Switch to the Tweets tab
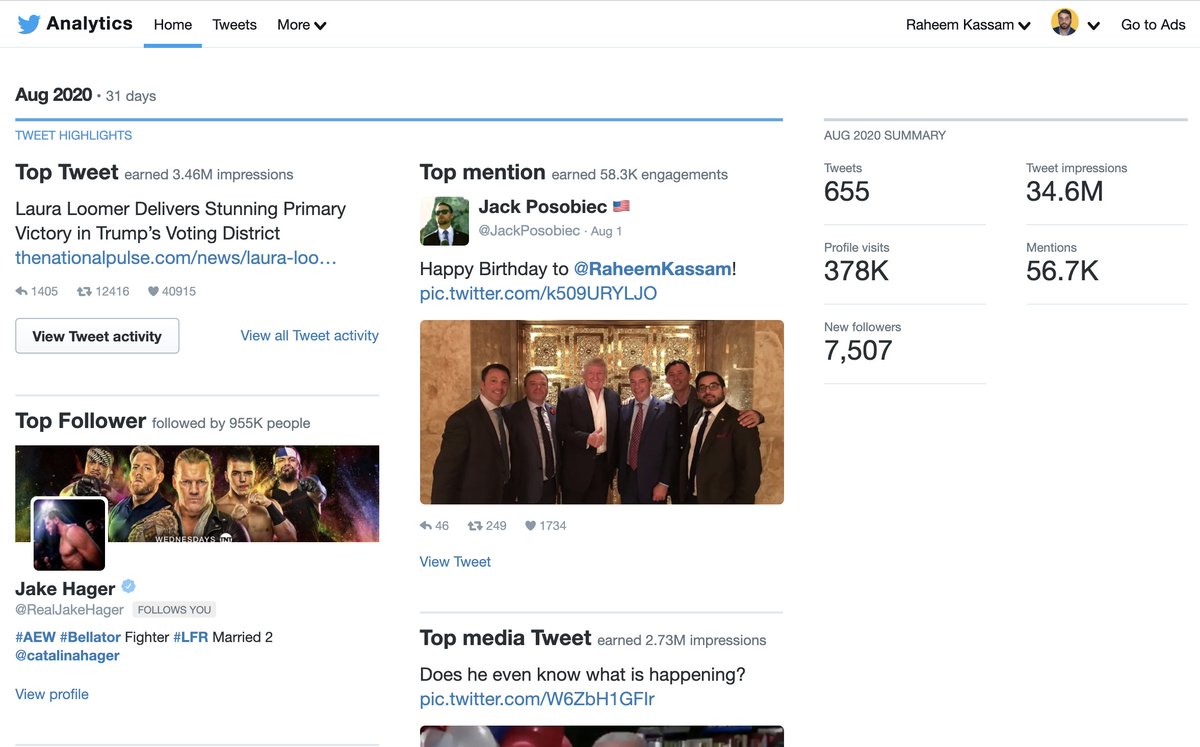Viewport: 1200px width, 747px height. pos(234,25)
